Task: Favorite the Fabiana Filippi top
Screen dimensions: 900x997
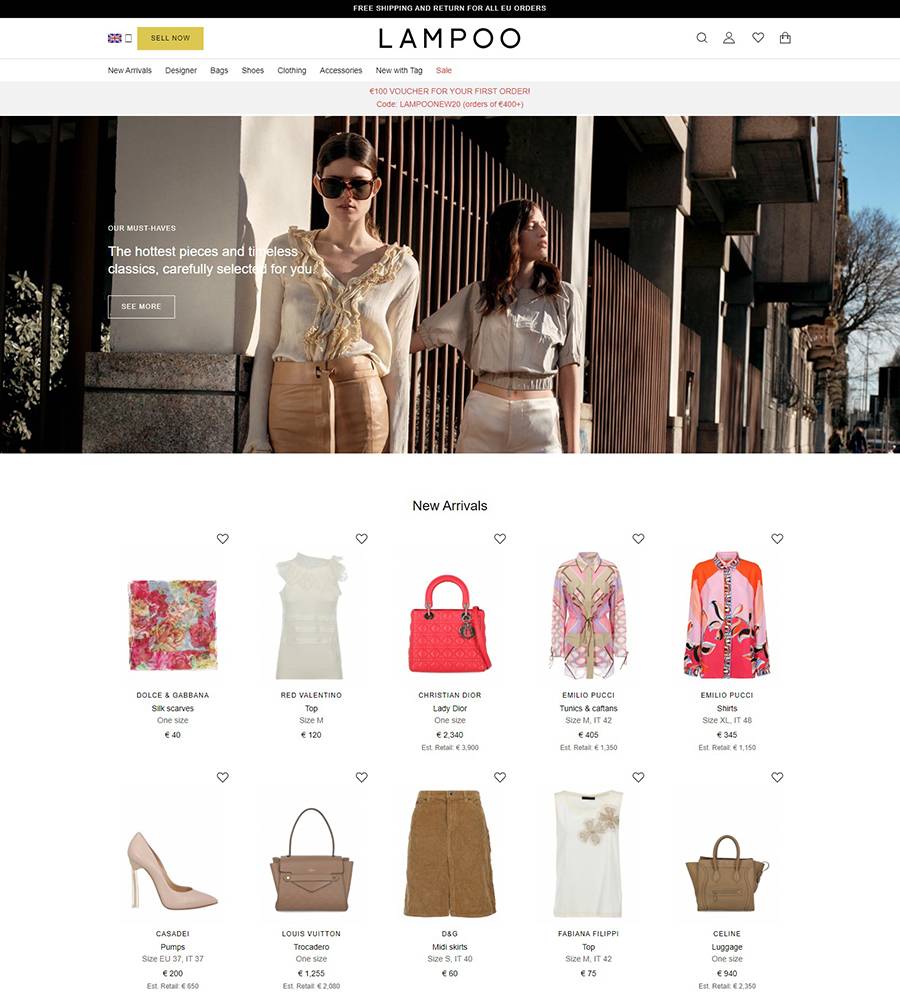Action: coord(639,777)
